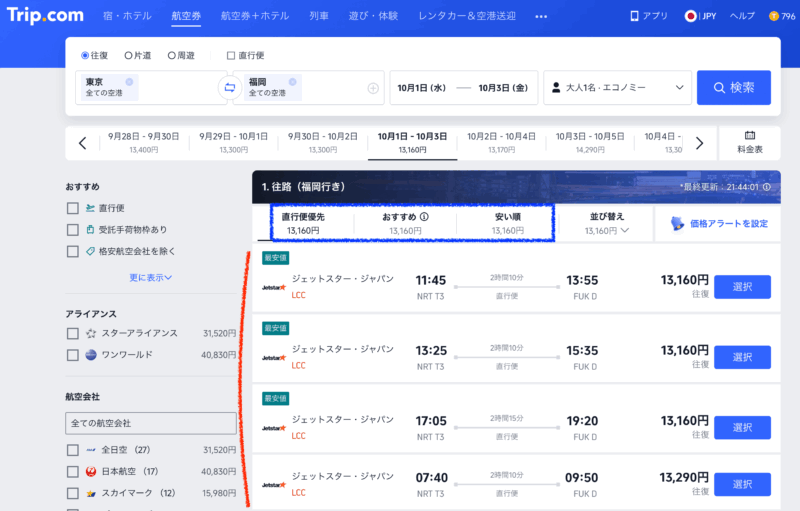Check 日本航空 airline filter
Image resolution: width=800 pixels, height=511 pixels.
click(x=72, y=472)
